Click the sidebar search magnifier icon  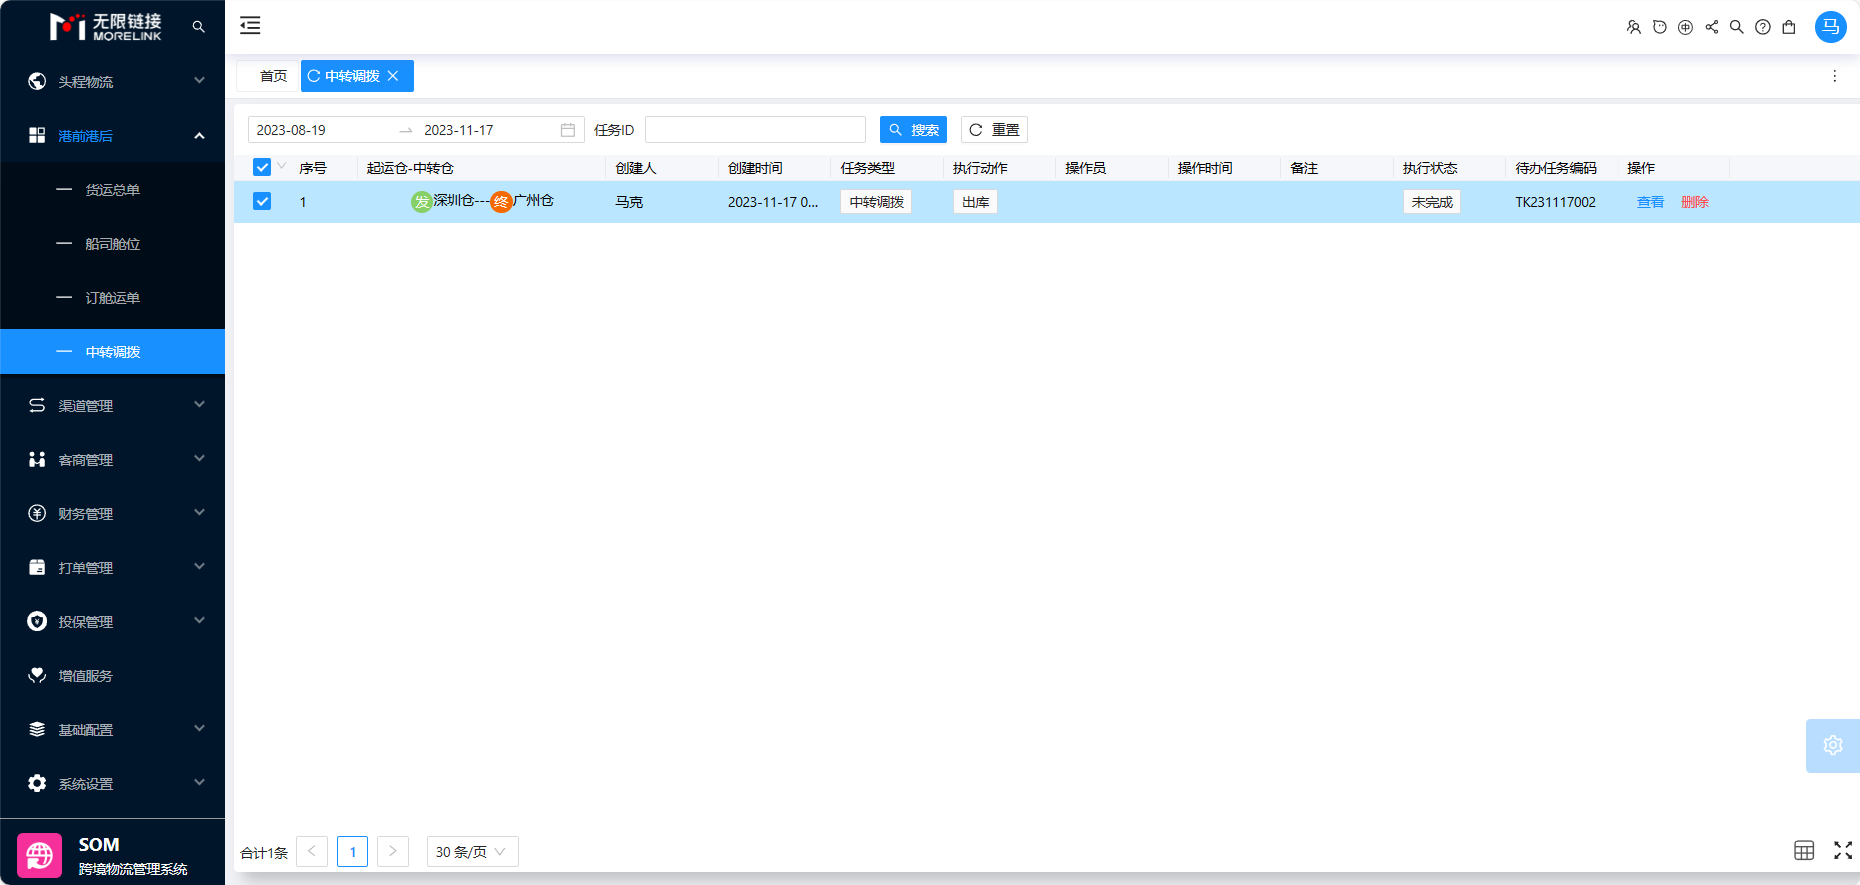(198, 27)
